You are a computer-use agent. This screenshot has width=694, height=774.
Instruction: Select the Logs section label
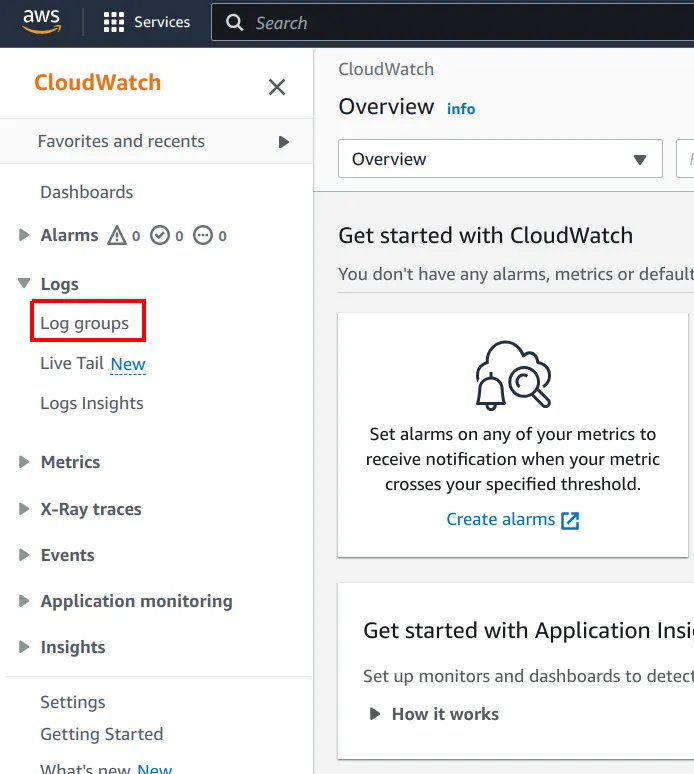point(60,284)
